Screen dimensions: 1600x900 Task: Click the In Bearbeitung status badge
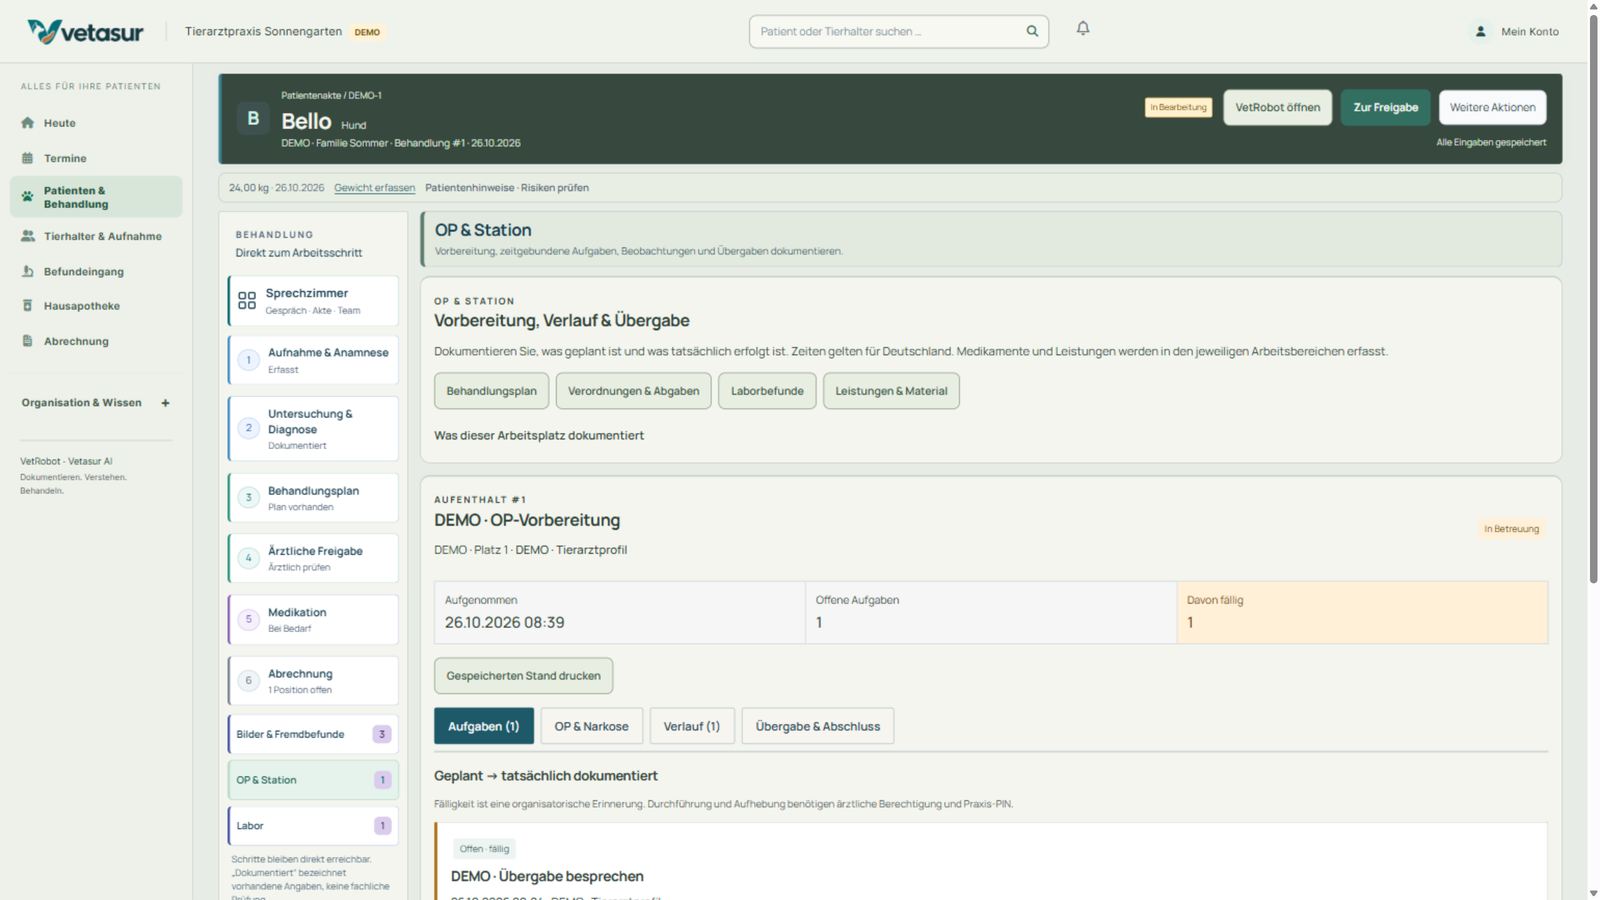tap(1178, 107)
